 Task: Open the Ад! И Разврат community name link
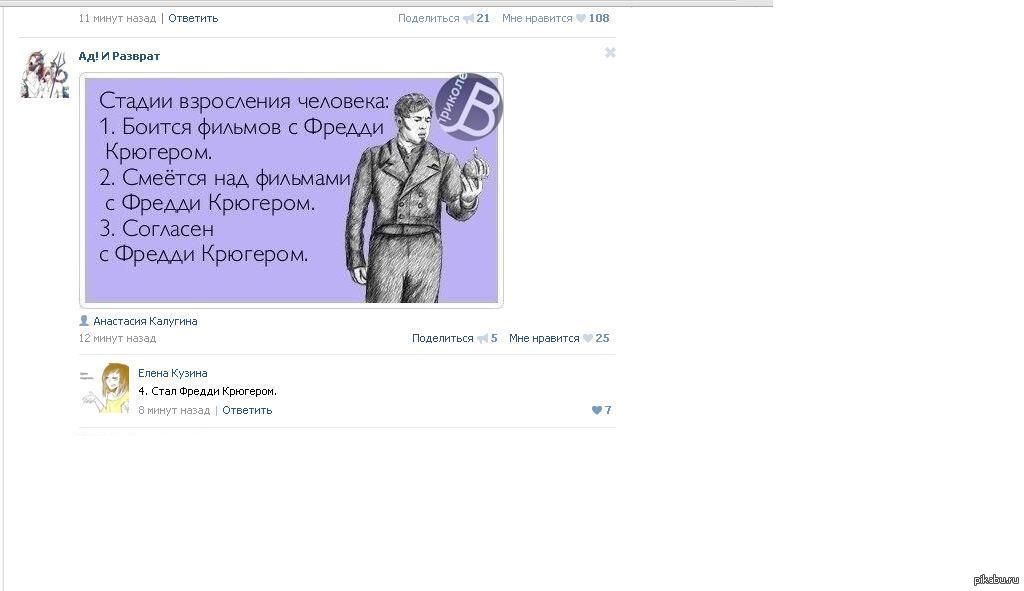click(x=119, y=56)
